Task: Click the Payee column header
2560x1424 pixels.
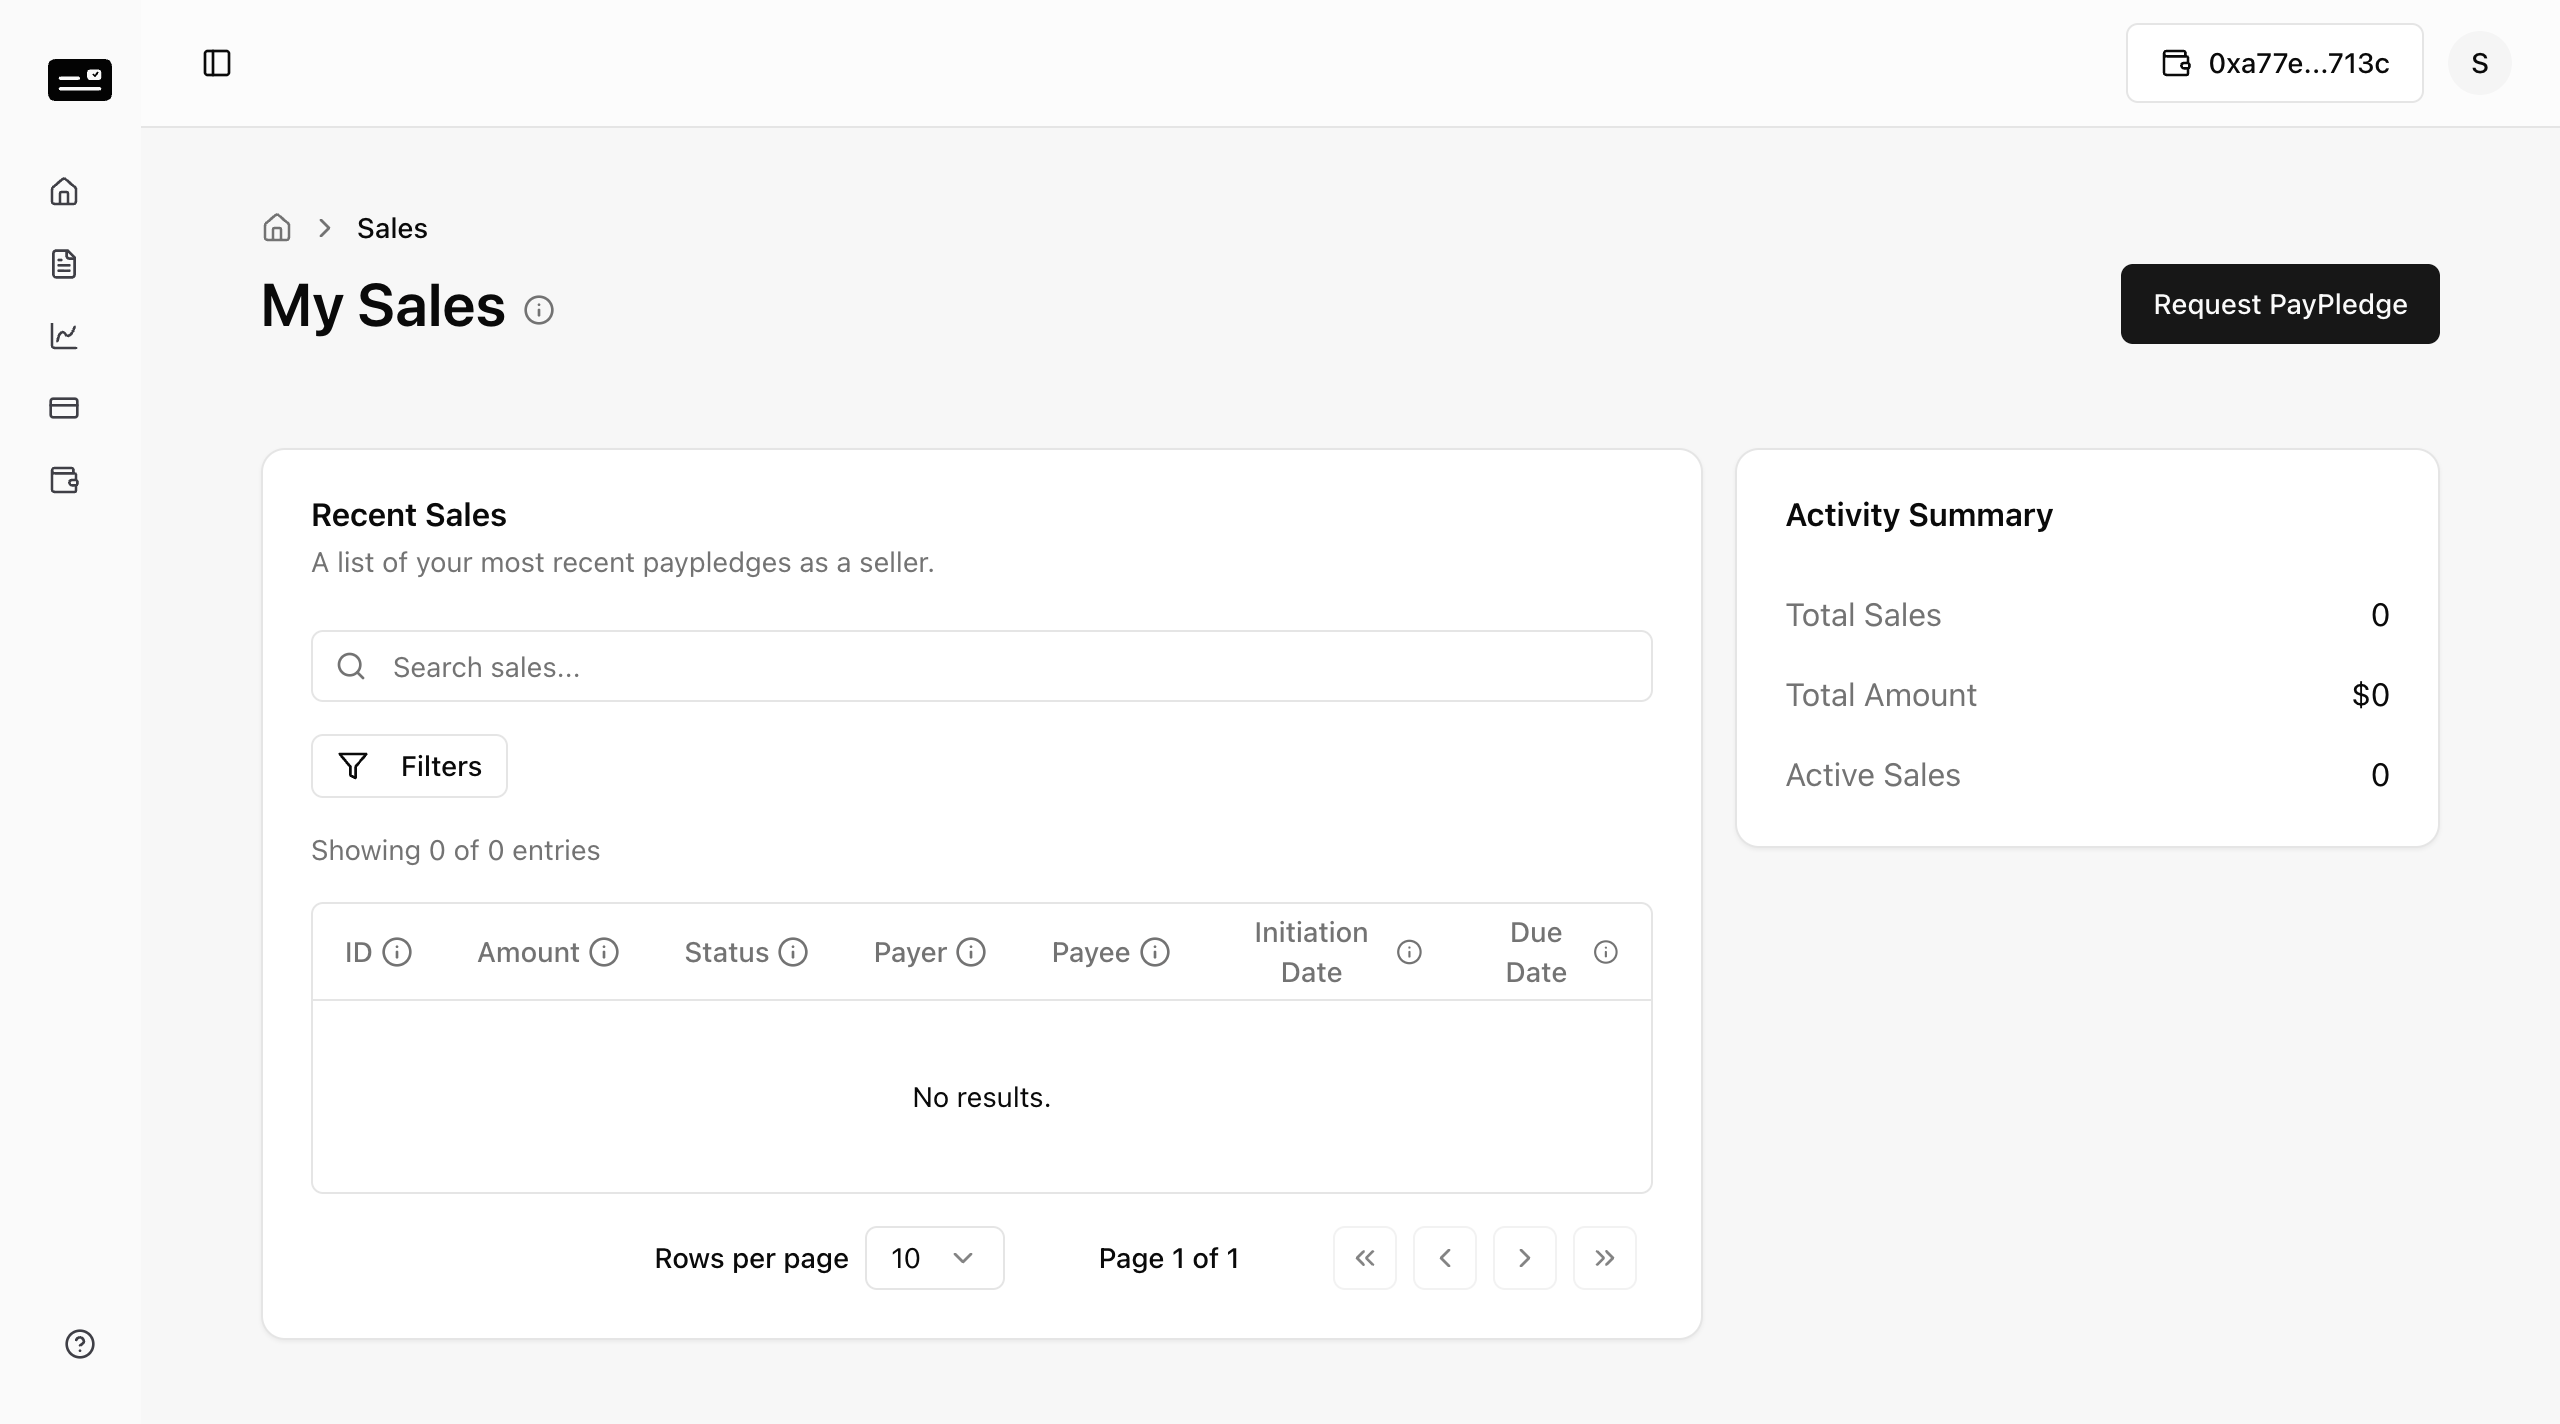Action: click(x=1091, y=952)
